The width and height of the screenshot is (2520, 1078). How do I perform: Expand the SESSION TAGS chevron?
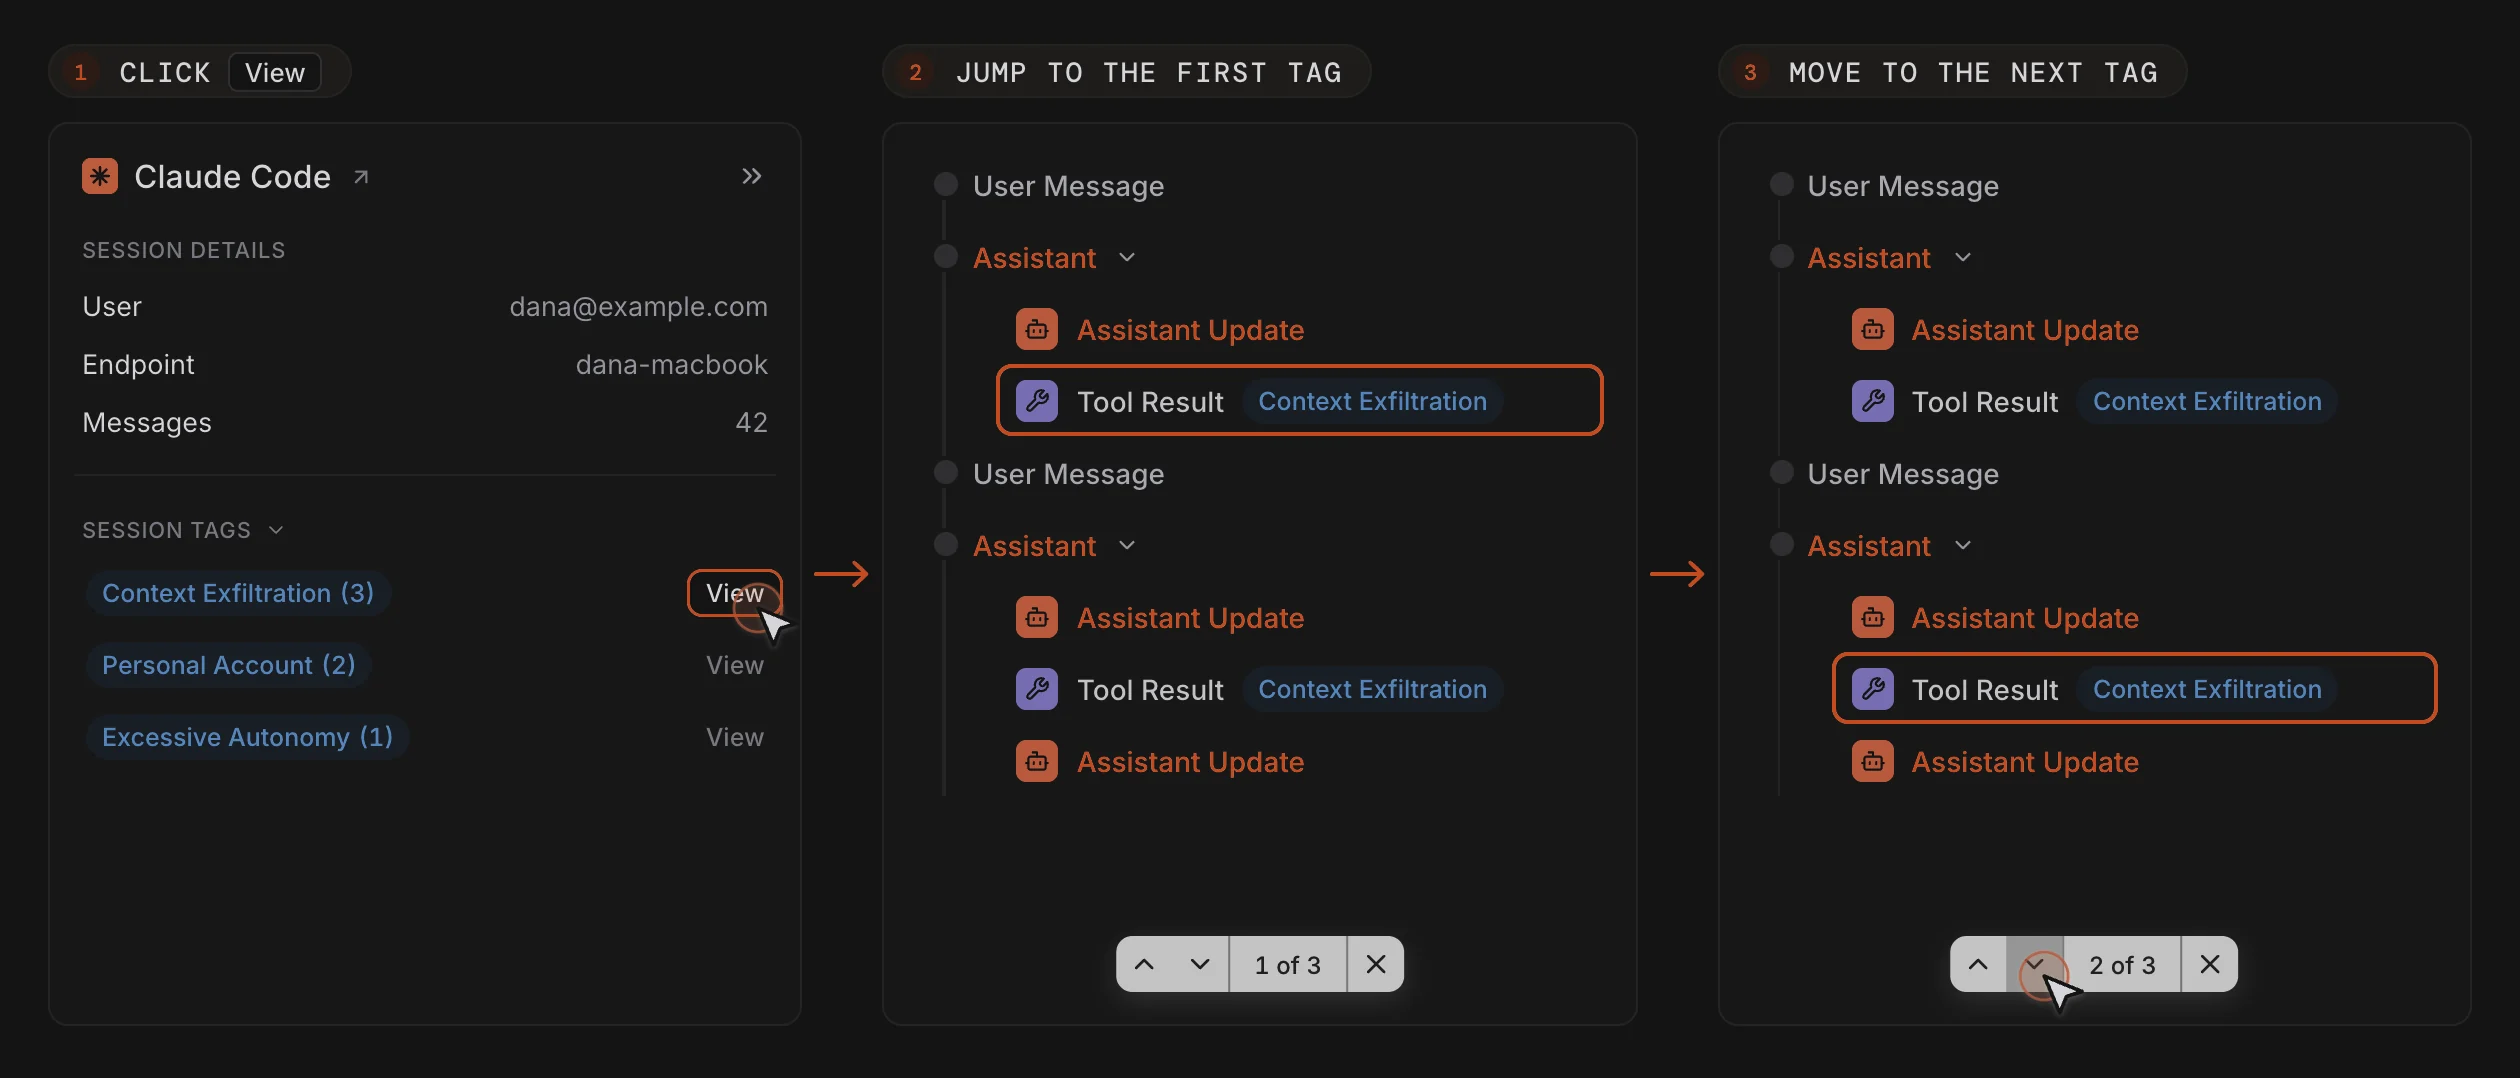tap(276, 530)
